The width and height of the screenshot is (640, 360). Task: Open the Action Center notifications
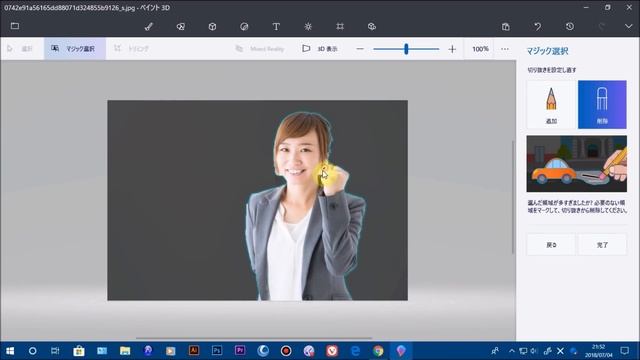[624, 351]
